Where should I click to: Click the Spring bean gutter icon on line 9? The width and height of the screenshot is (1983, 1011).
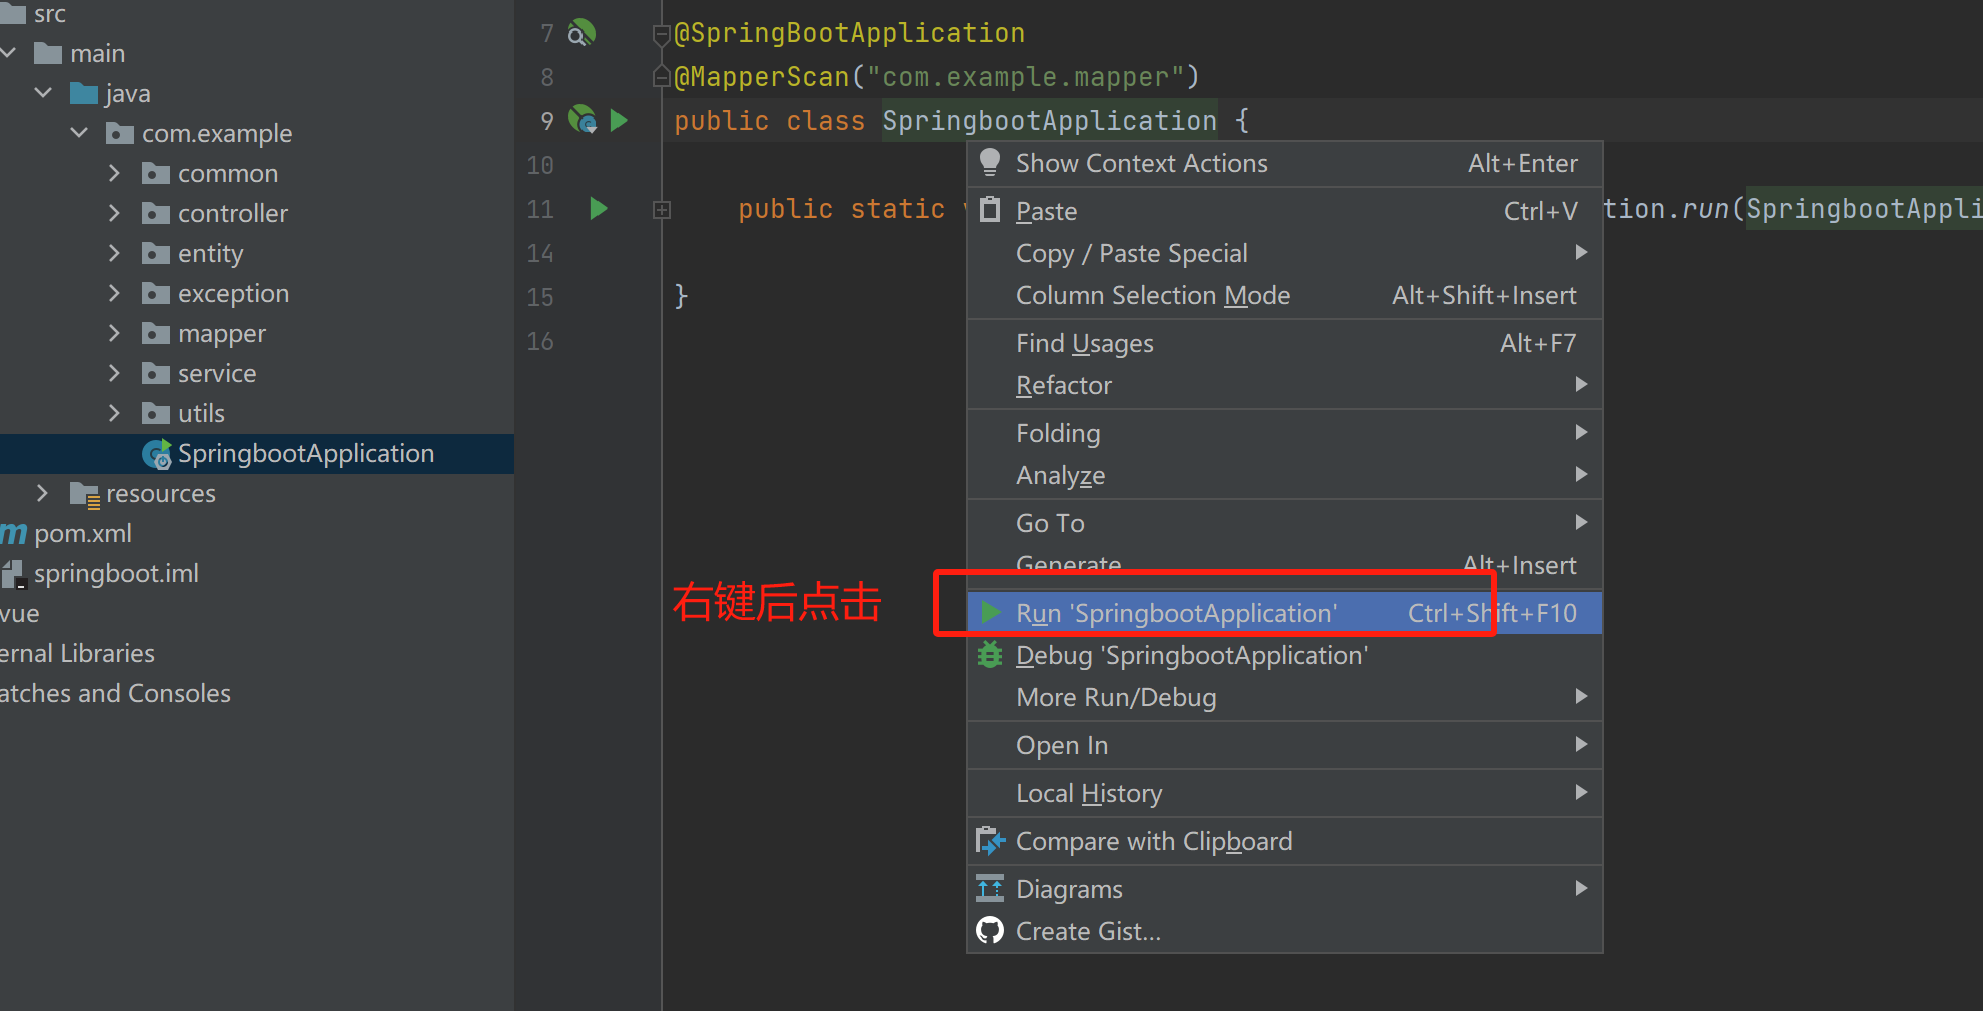click(x=582, y=120)
